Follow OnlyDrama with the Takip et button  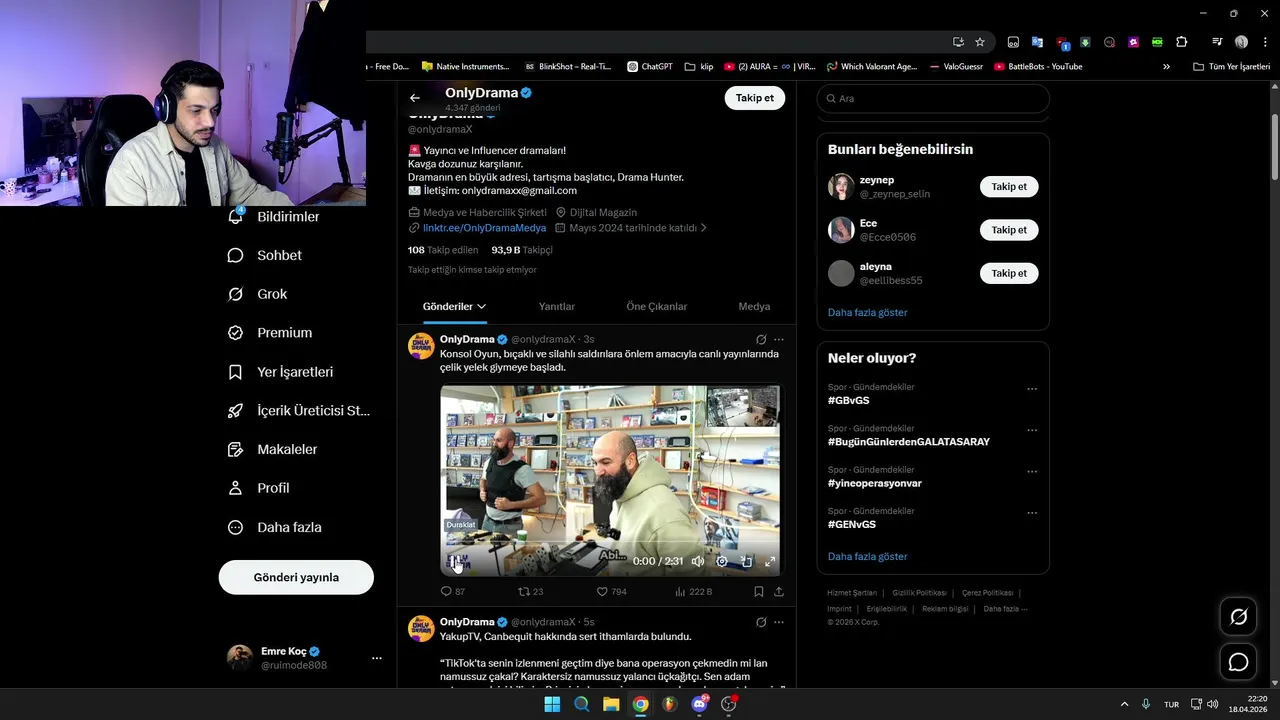pos(754,98)
